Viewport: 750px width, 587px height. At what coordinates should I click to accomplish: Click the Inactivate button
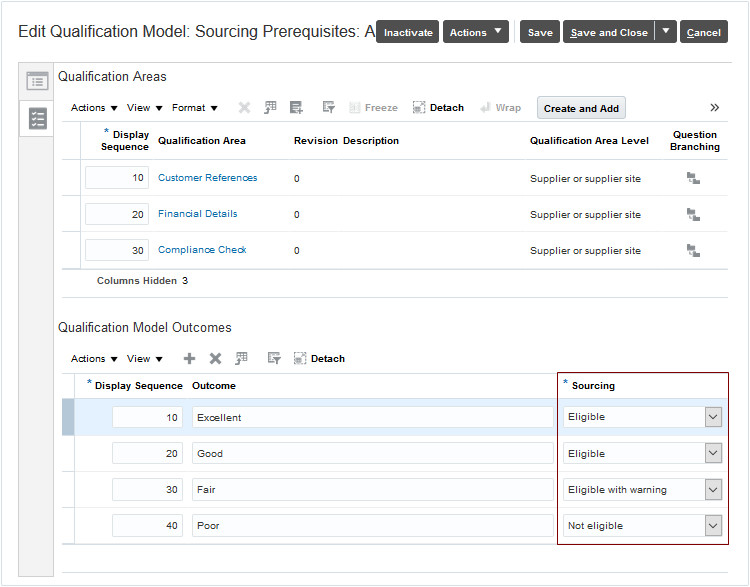tap(408, 32)
